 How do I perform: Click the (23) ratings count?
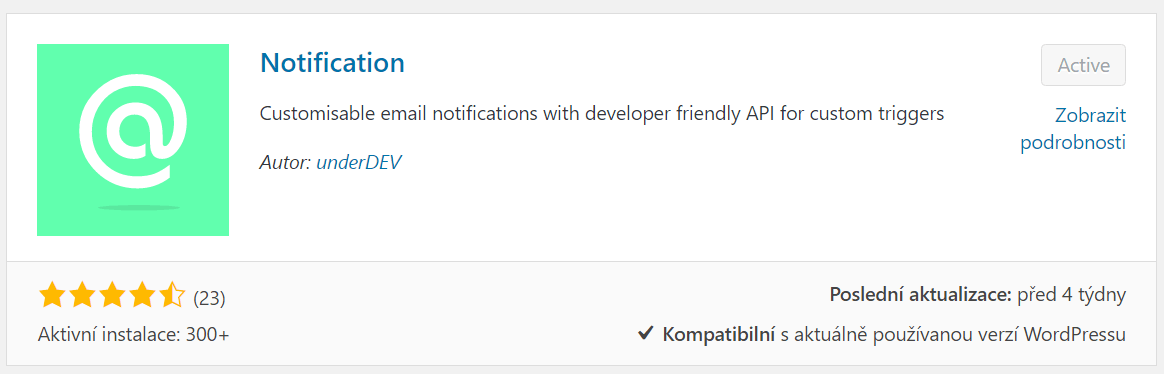[x=209, y=298]
